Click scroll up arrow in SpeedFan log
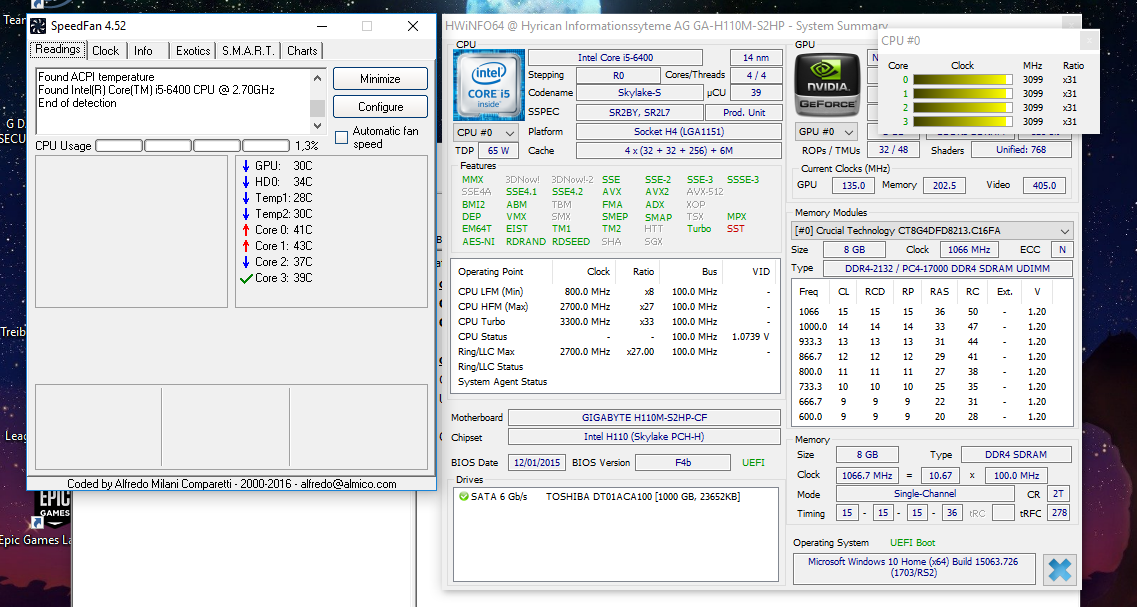 318,78
